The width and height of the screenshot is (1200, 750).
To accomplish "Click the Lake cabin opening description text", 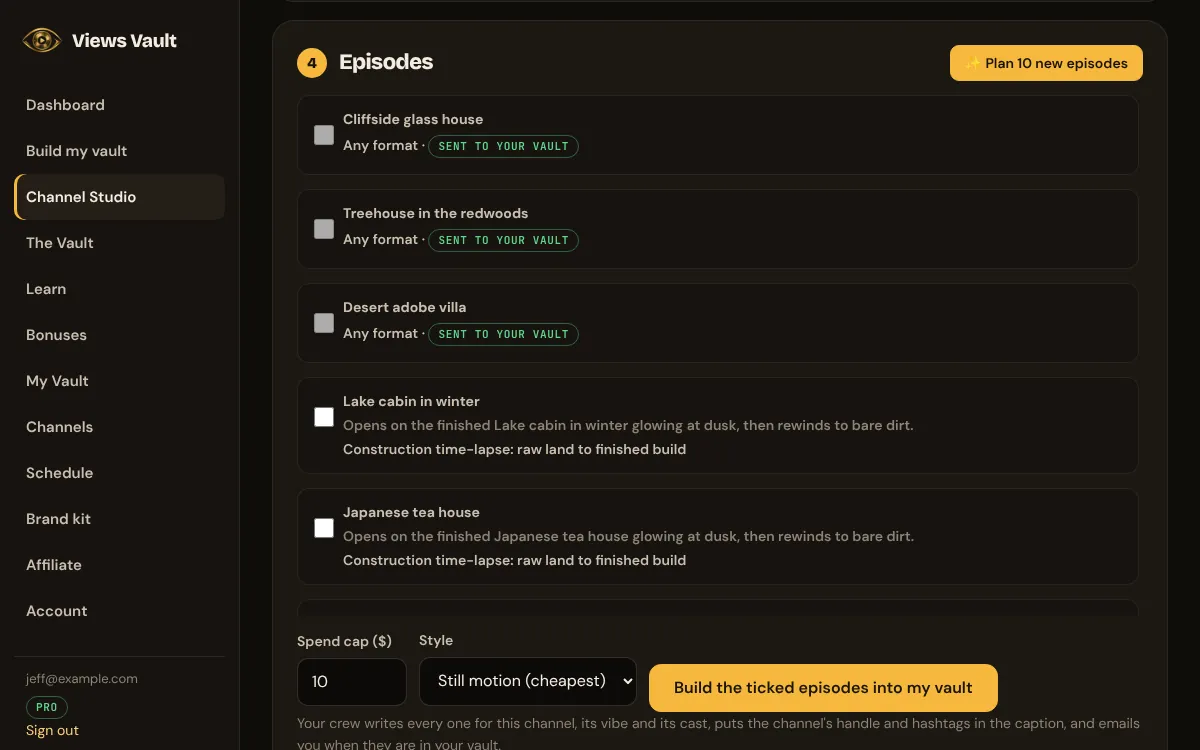I will pyautogui.click(x=628, y=425).
